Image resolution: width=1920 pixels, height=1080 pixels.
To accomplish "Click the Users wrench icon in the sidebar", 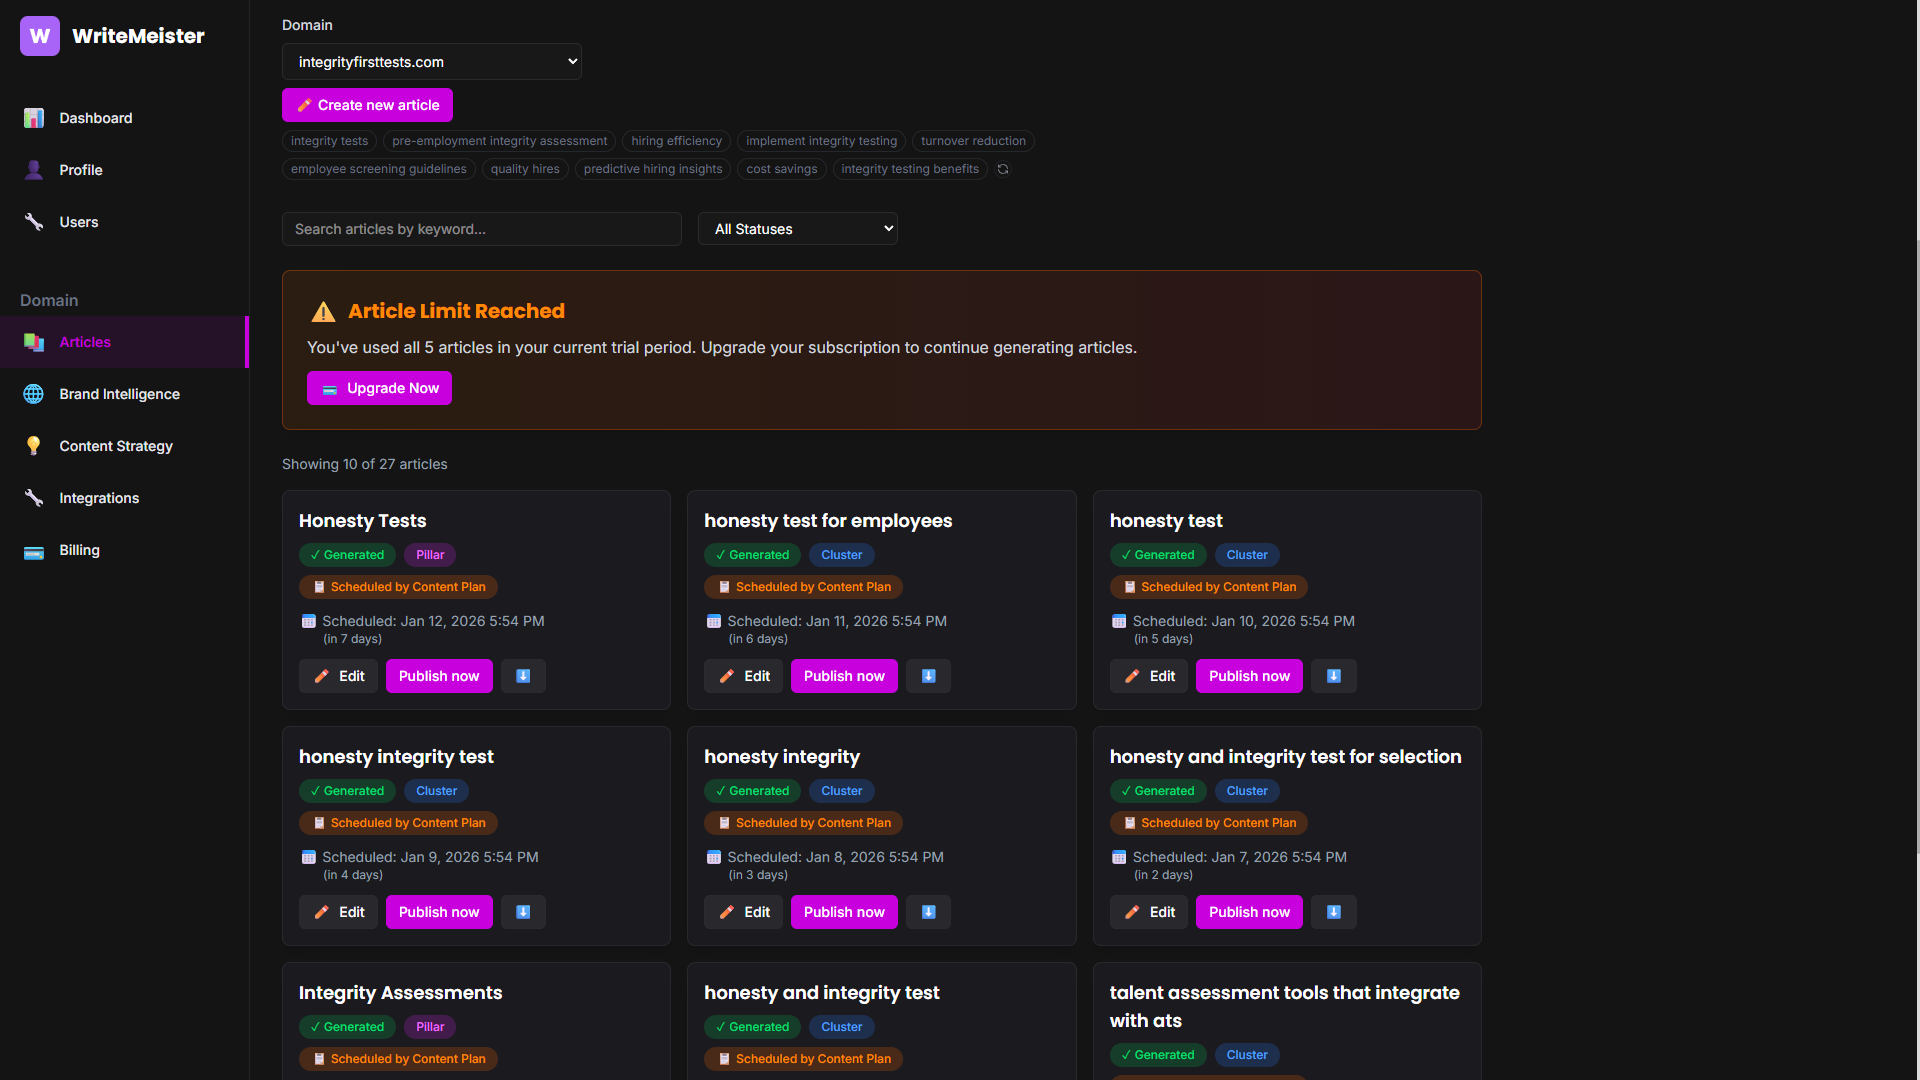I will pos(34,222).
